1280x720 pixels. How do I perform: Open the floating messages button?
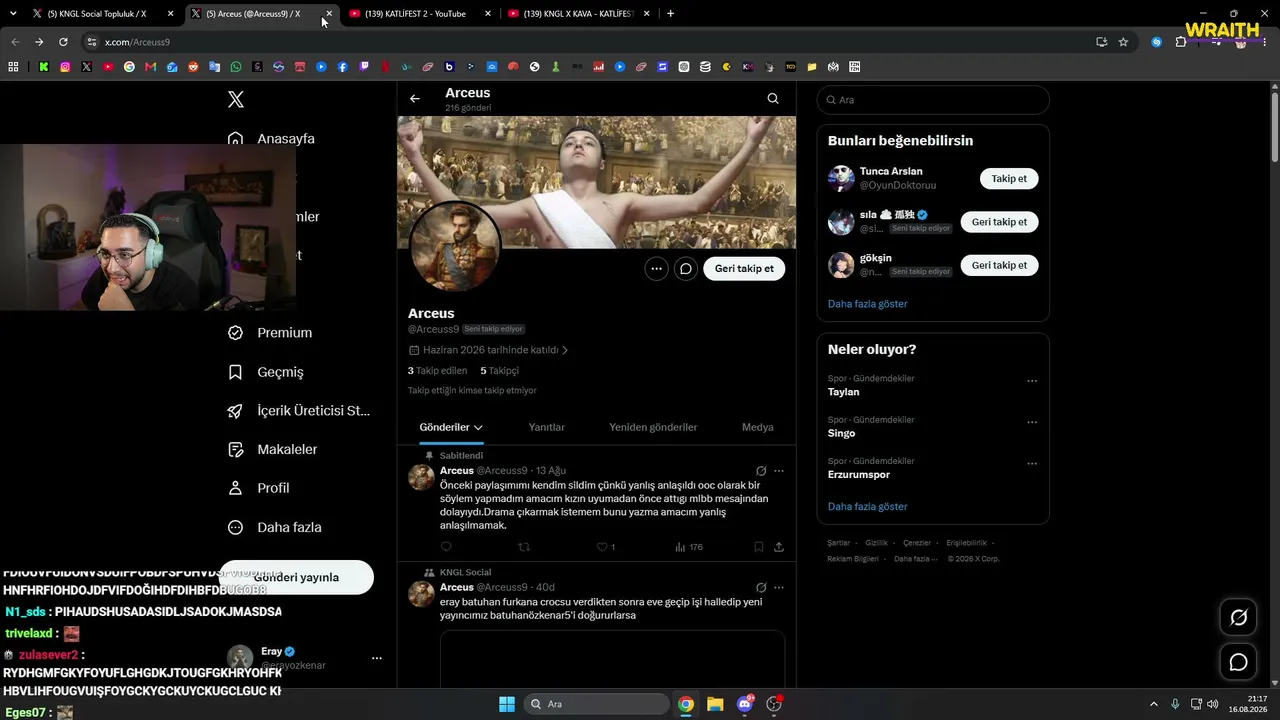point(1238,662)
